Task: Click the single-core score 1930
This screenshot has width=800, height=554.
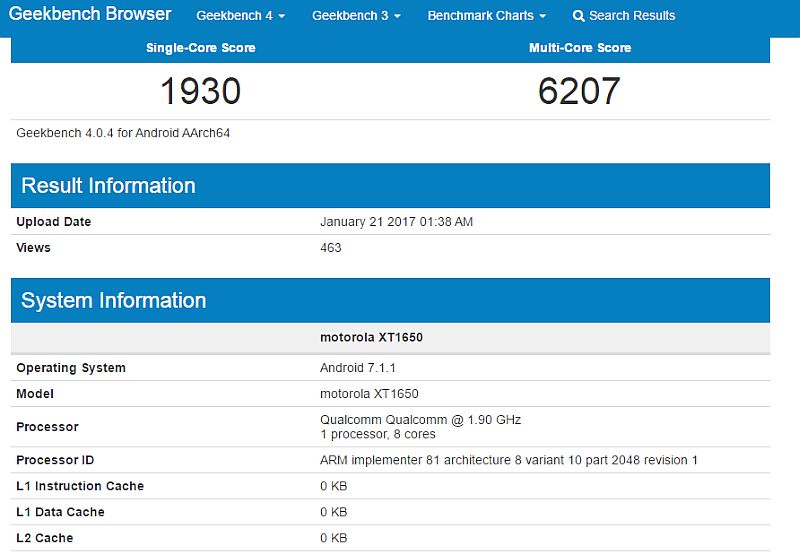Action: tap(201, 91)
